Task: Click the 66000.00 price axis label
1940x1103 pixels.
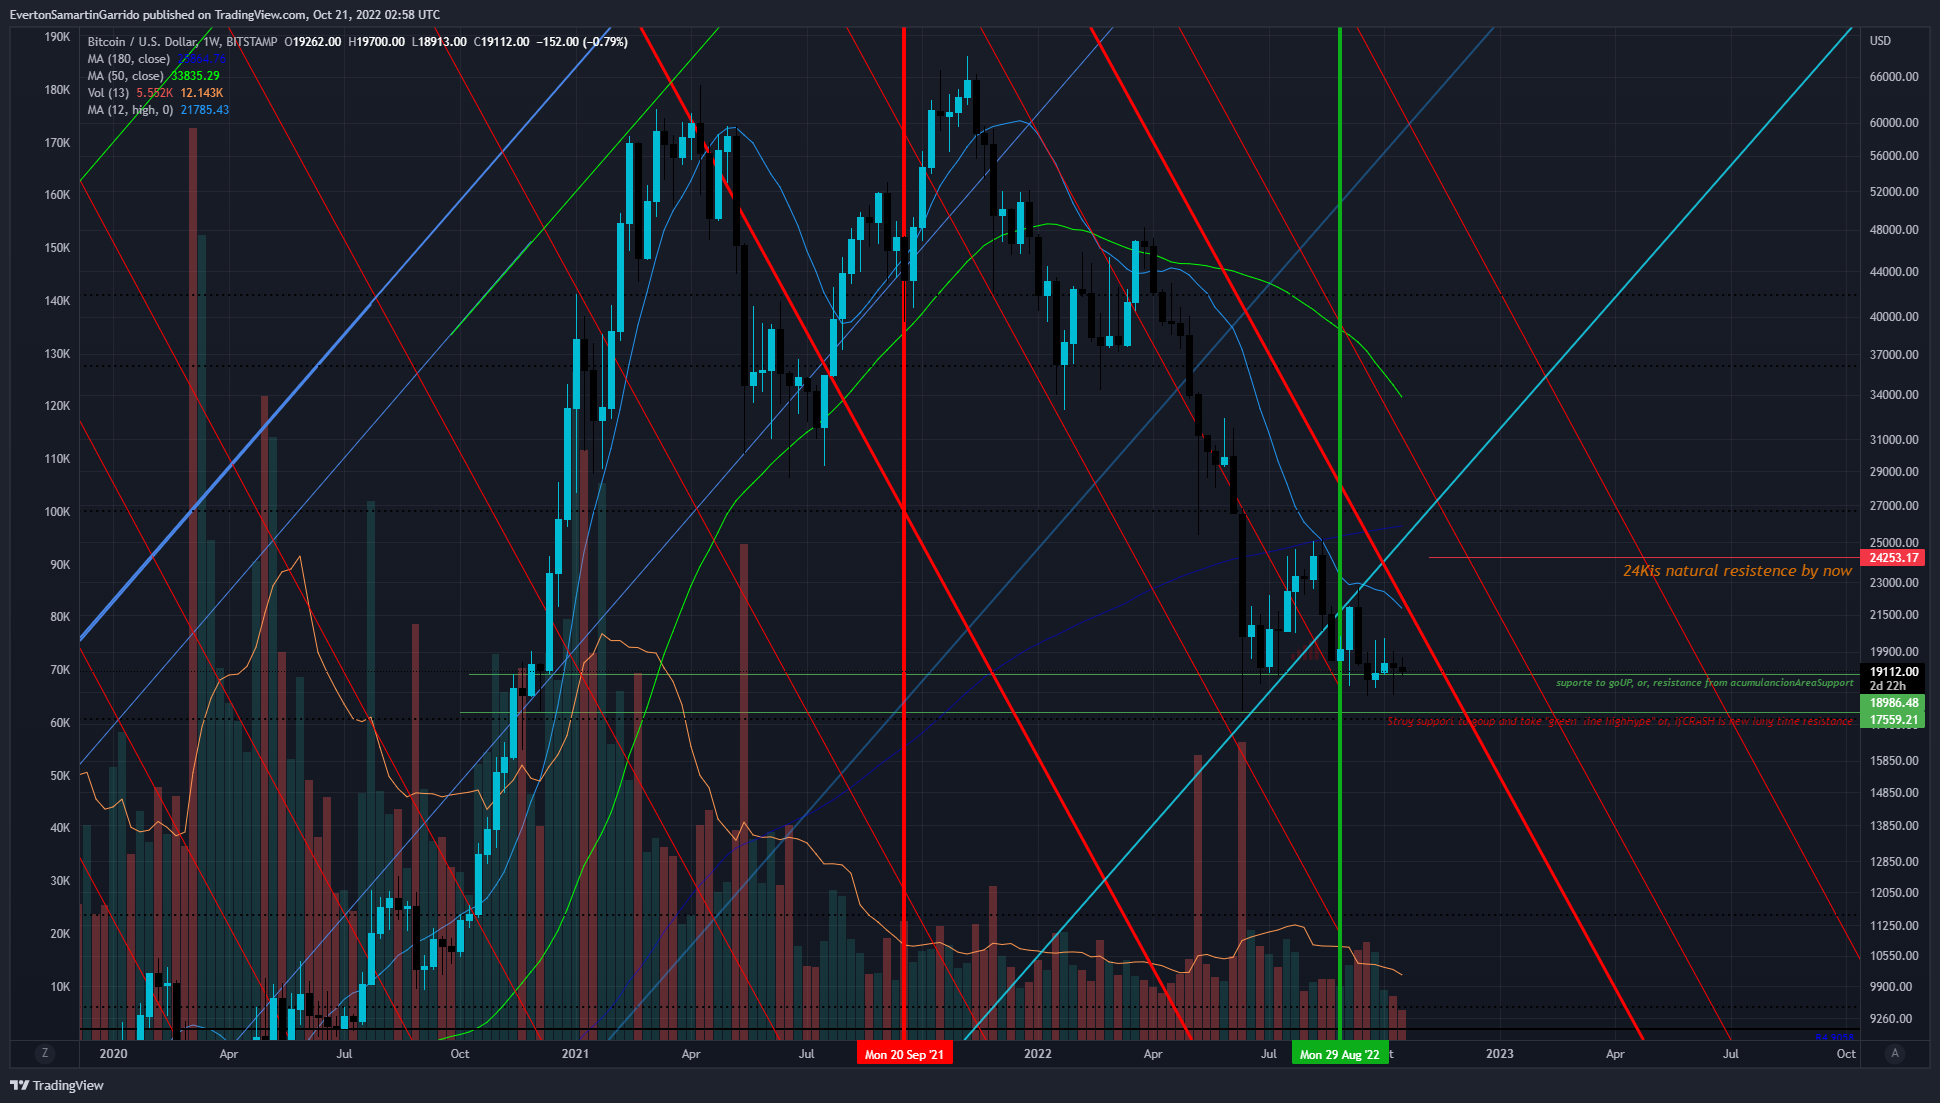Action: coord(1894,77)
